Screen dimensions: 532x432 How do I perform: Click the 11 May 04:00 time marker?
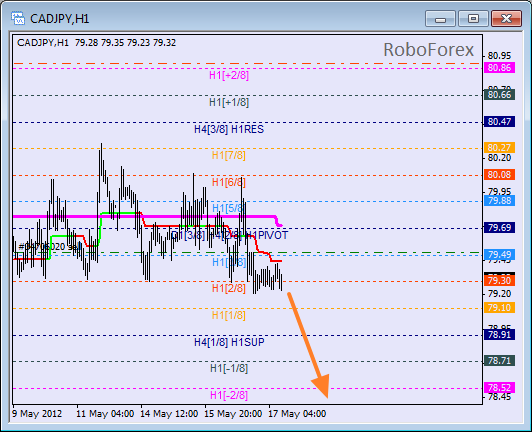[x=105, y=414]
